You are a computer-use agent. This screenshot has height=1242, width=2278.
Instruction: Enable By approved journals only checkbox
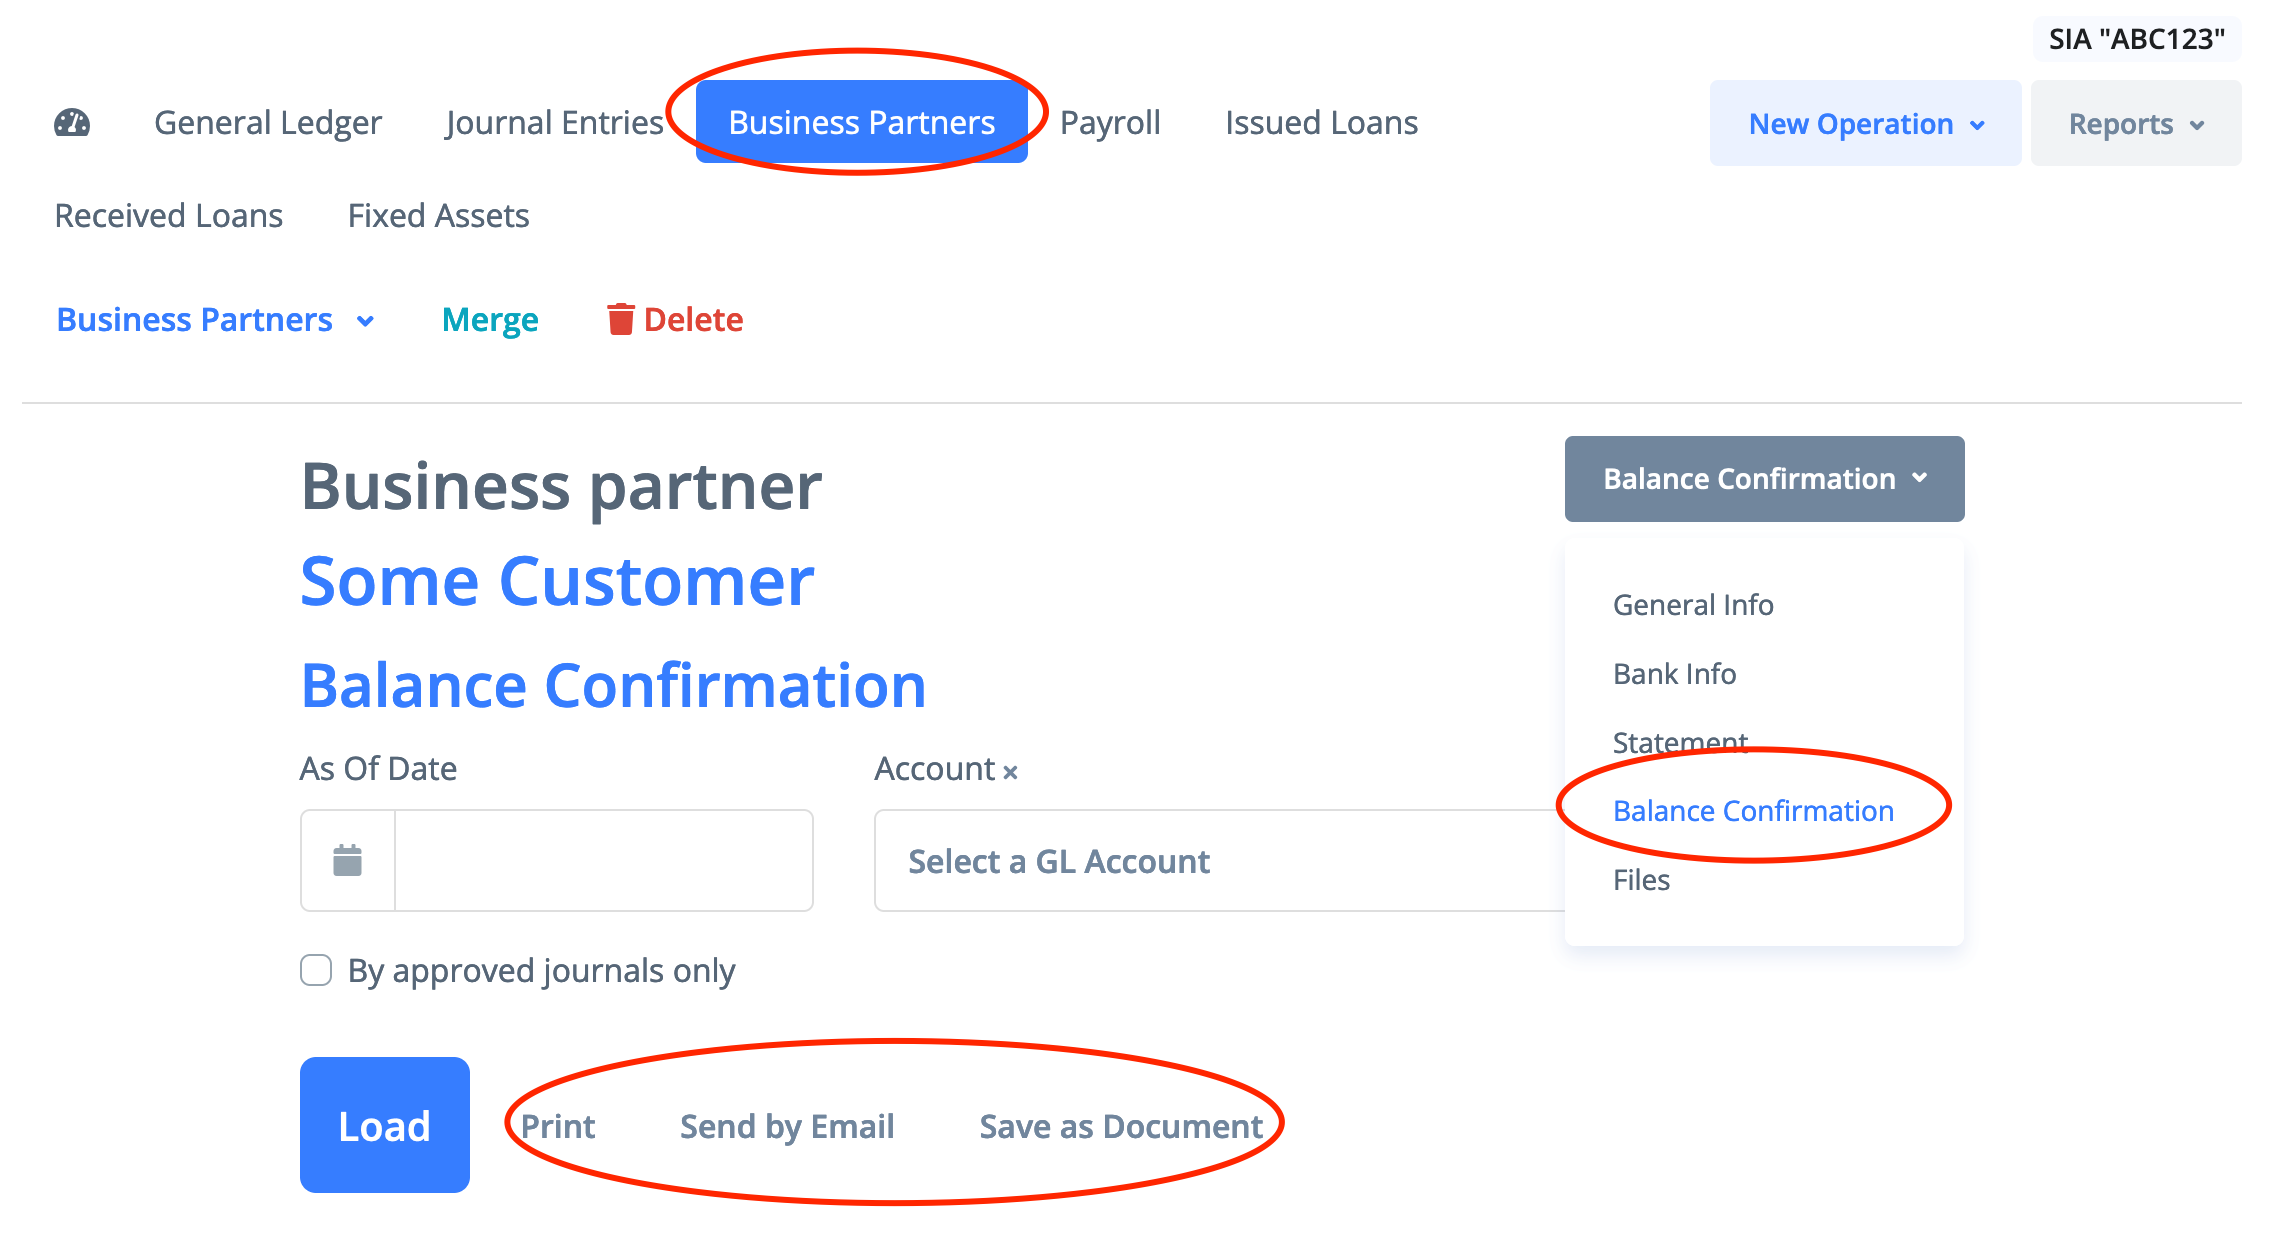316,970
